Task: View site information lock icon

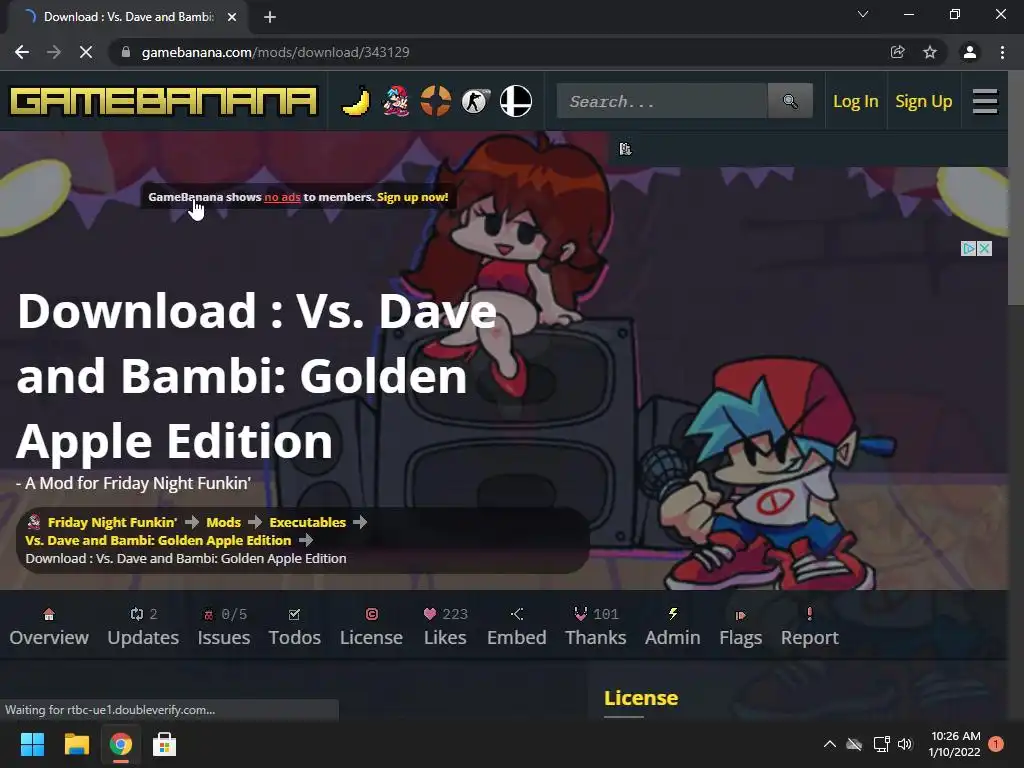Action: 126,52
